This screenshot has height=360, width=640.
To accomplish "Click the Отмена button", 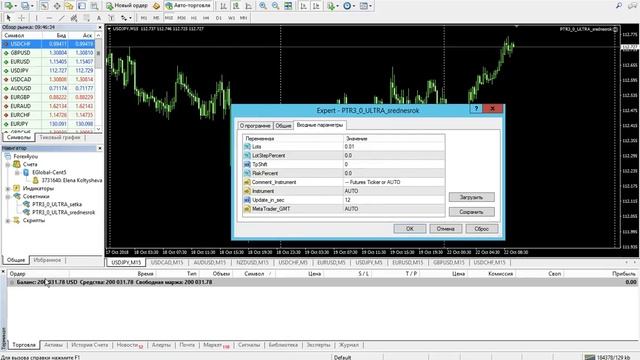I will pyautogui.click(x=445, y=229).
